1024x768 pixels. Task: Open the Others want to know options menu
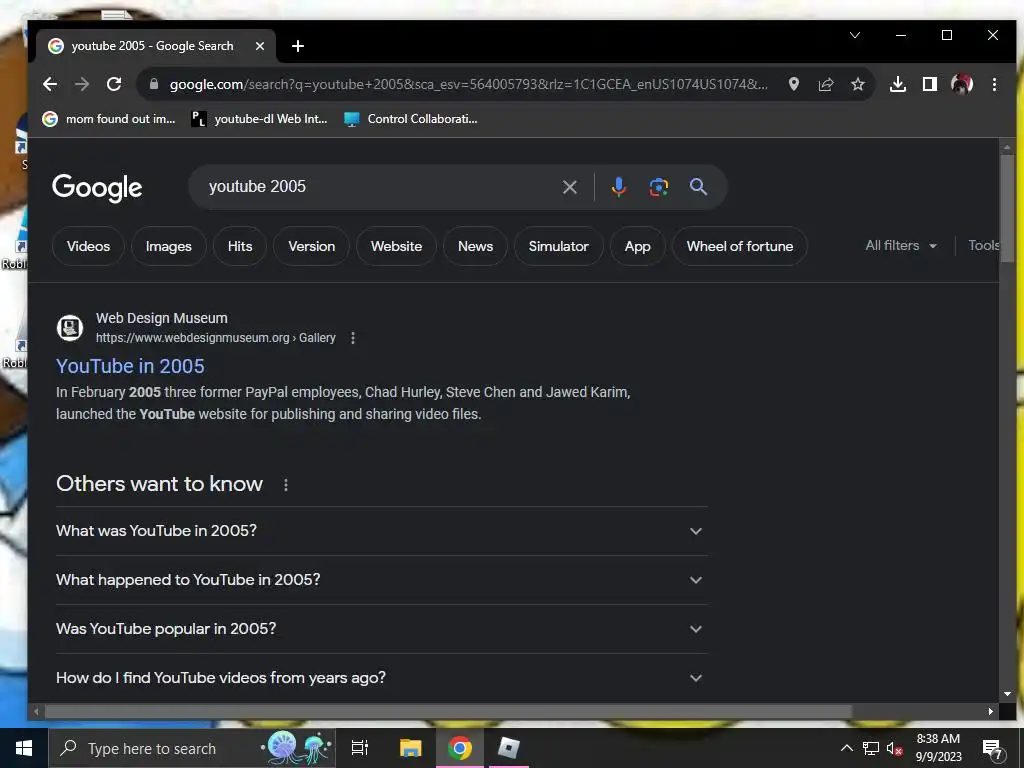point(285,485)
